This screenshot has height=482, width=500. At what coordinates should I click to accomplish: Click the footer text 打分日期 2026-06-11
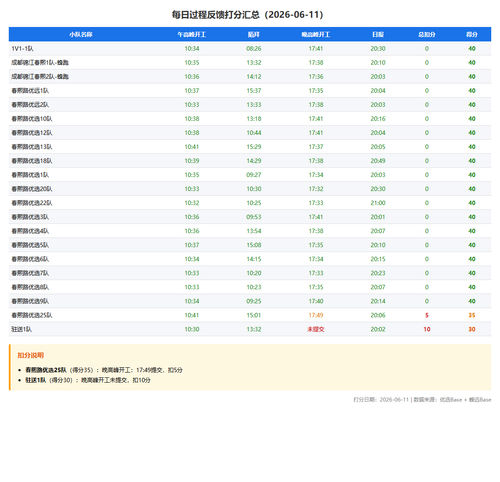(381, 399)
